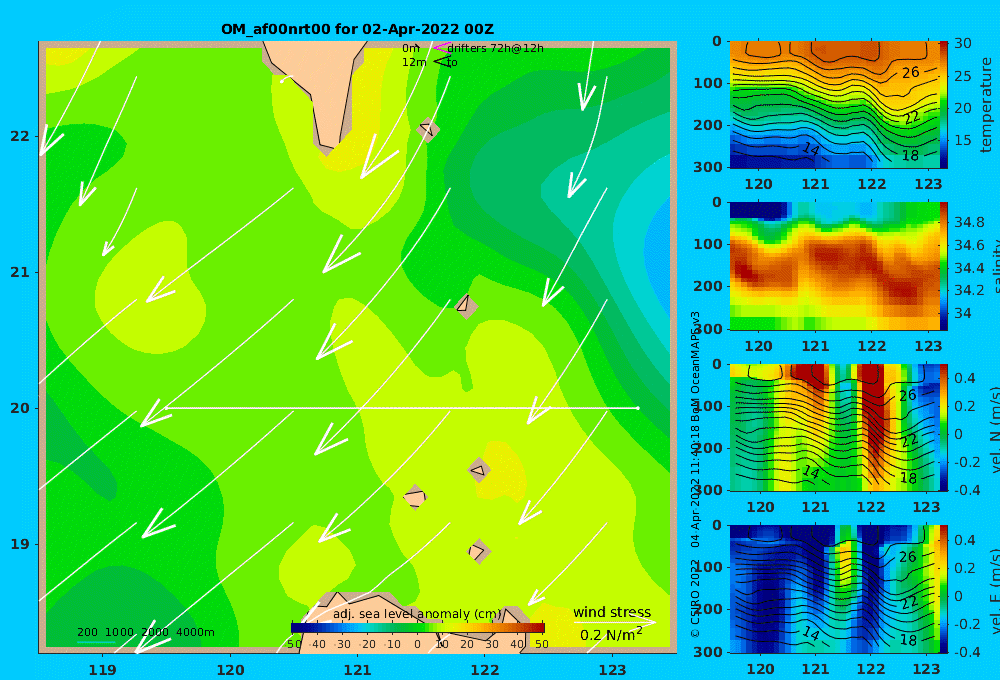Click the '0.4' tick on the vel. N colorbar
1000x680 pixels.
click(965, 378)
